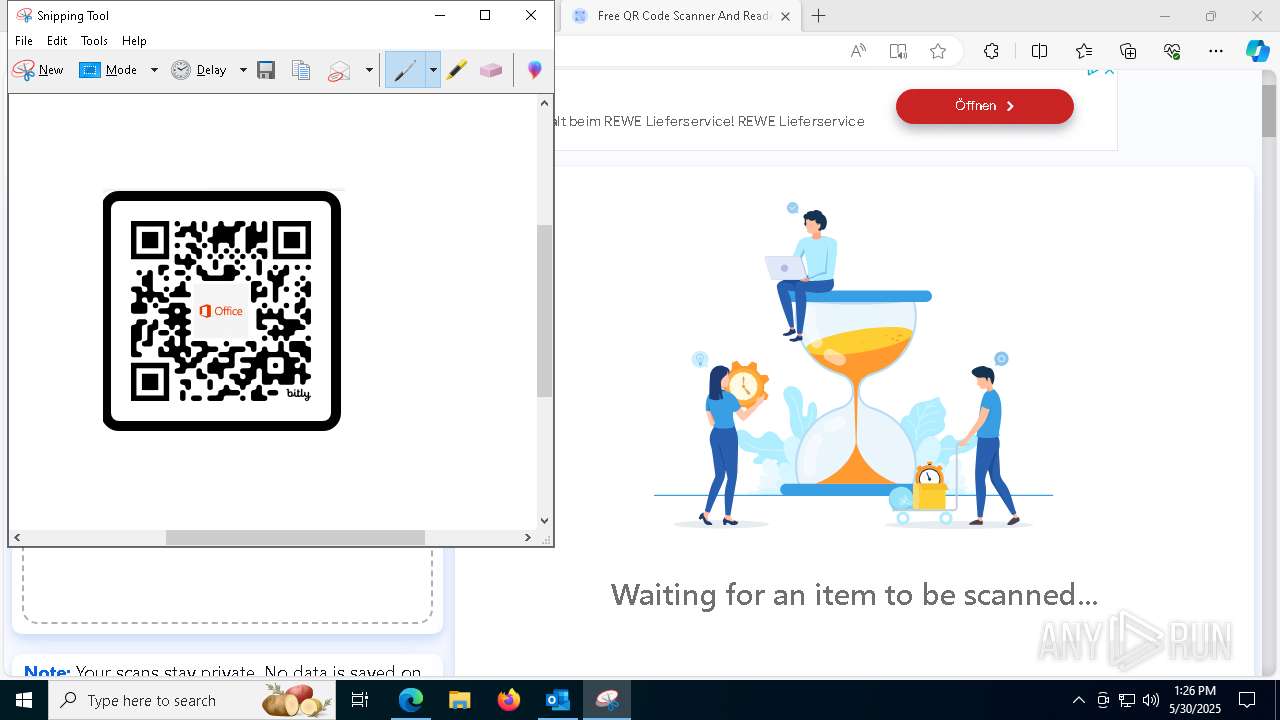
Task: Maximize the Snipping Tool window
Action: [x=485, y=15]
